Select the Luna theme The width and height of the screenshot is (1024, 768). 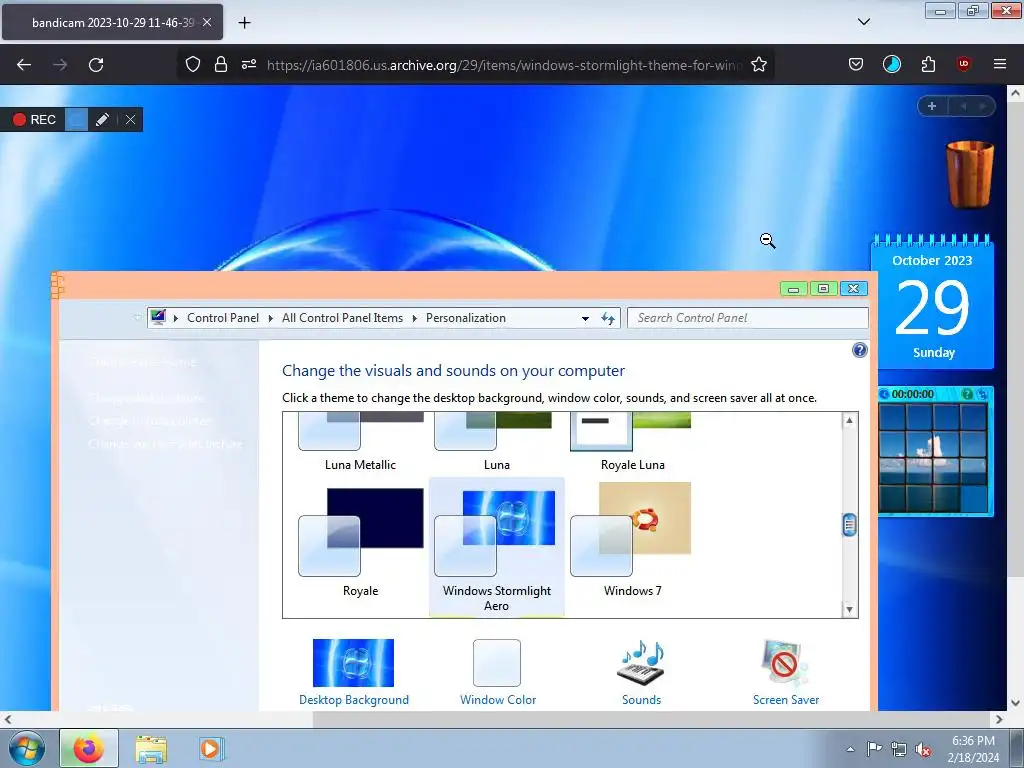click(x=496, y=441)
